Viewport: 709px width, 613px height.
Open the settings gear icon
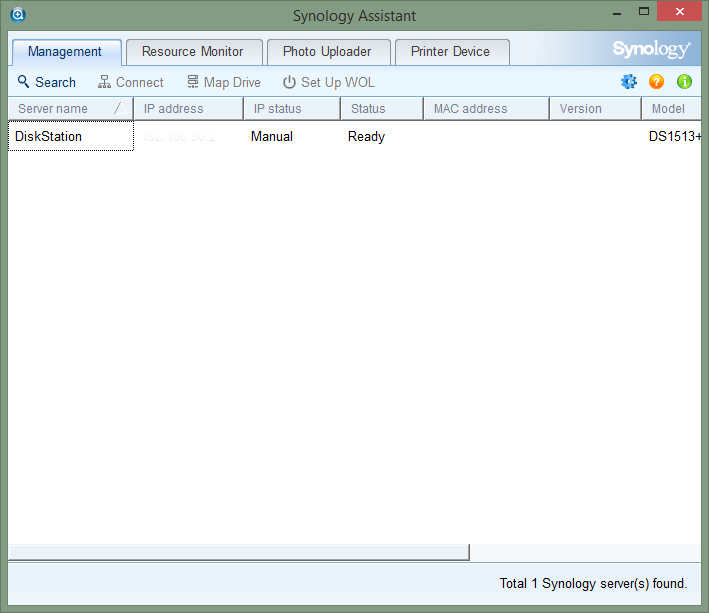click(629, 82)
